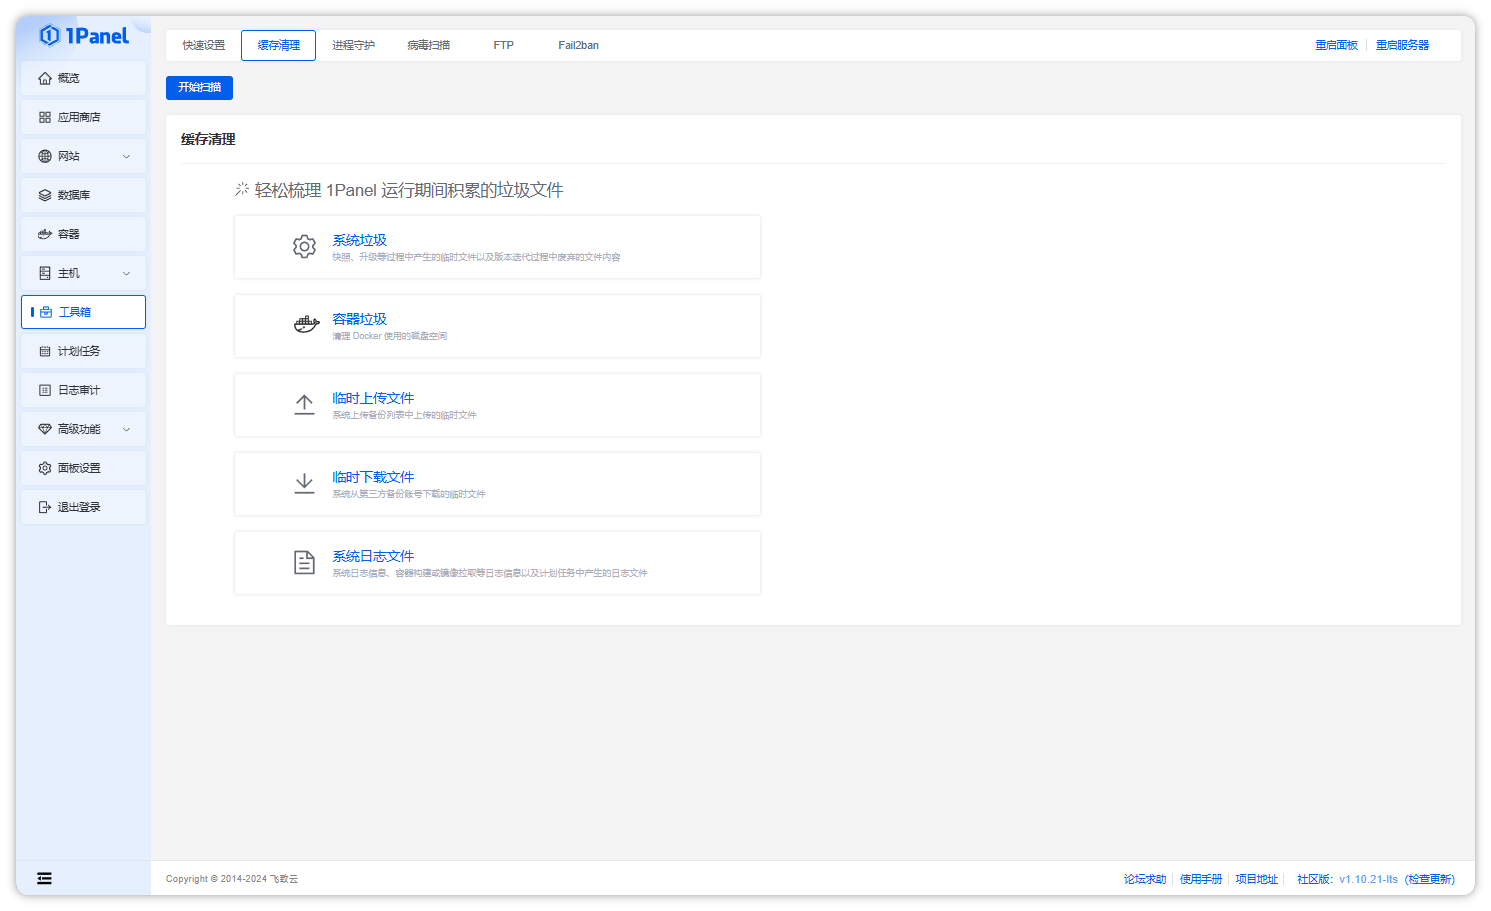Click the 开始扫描 start scan button
Image resolution: width=1491 pixels, height=911 pixels.
point(199,87)
